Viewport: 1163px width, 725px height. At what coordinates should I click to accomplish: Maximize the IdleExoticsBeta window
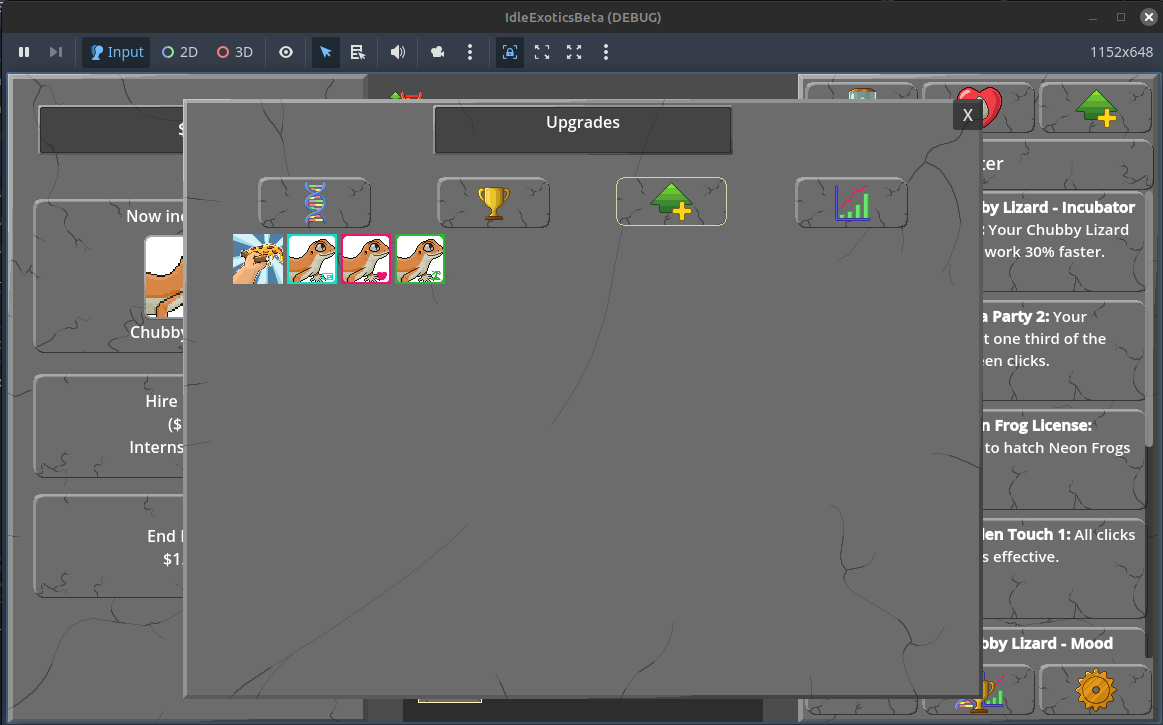click(x=1121, y=17)
